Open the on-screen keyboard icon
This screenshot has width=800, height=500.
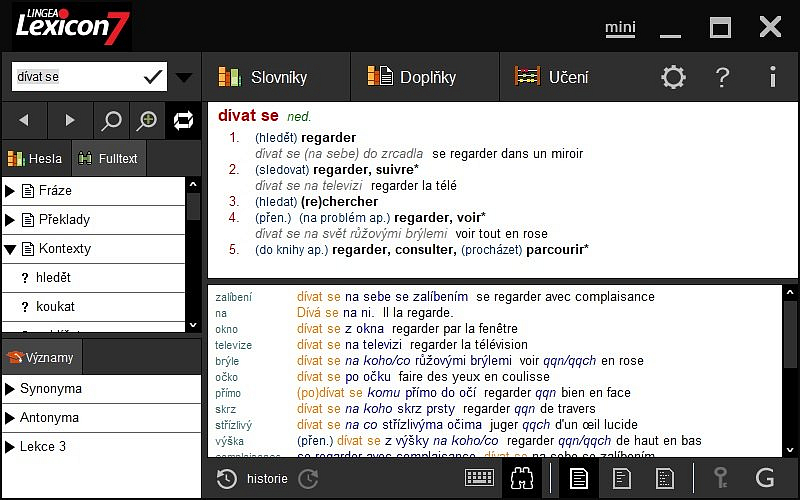point(480,479)
